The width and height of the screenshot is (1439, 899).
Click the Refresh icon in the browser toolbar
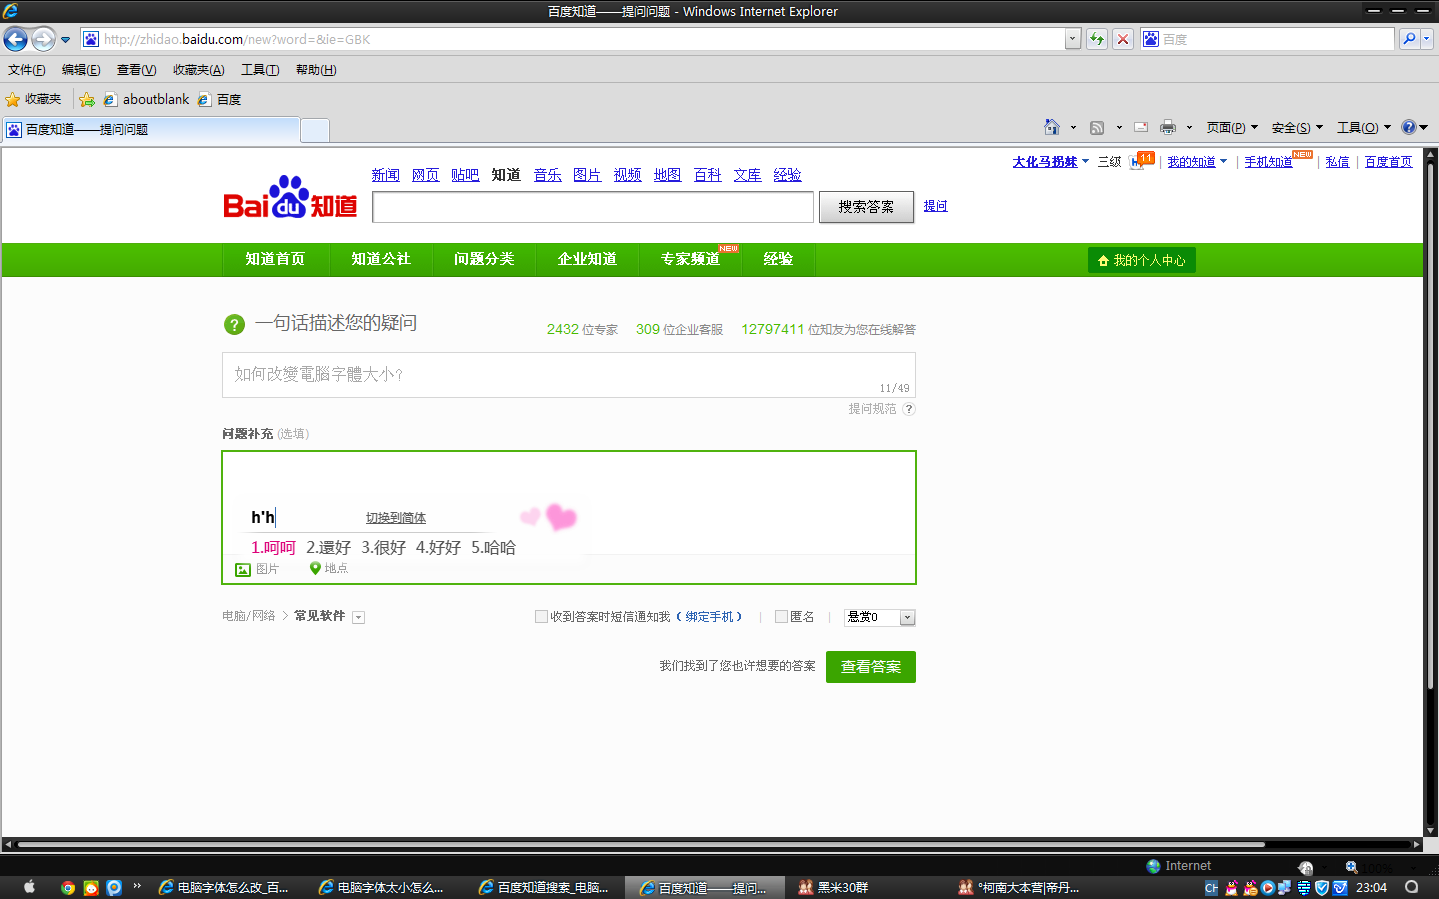pos(1096,38)
